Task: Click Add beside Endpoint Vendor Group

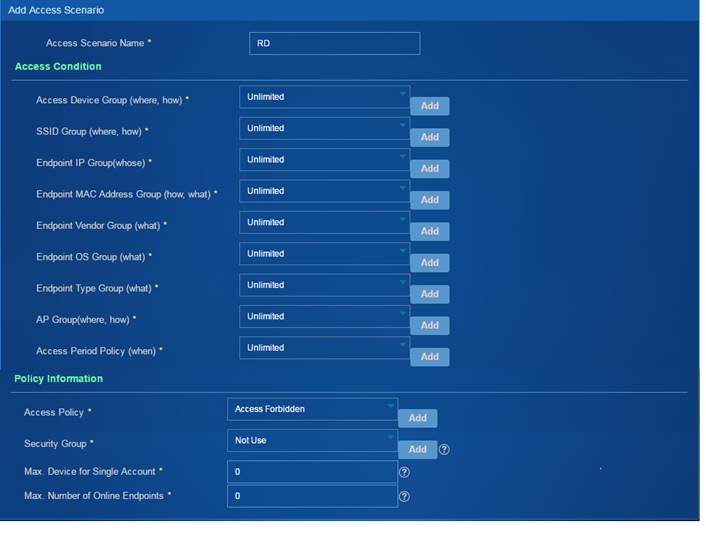Action: click(x=430, y=231)
